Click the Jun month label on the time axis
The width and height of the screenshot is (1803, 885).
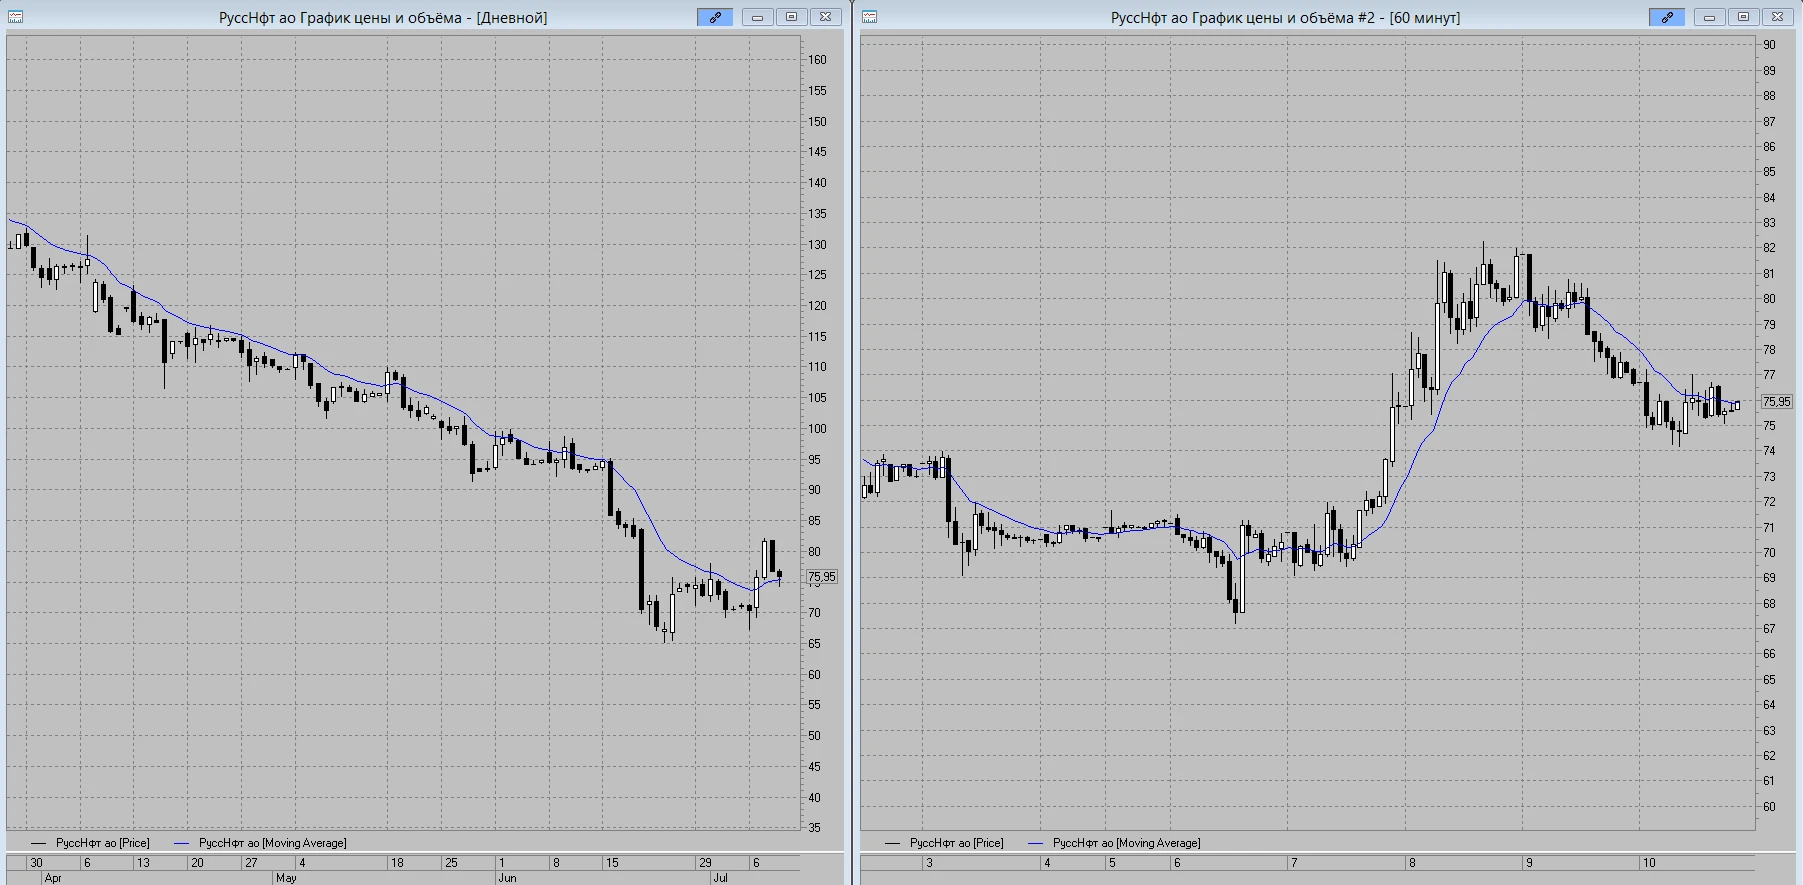[x=507, y=878]
